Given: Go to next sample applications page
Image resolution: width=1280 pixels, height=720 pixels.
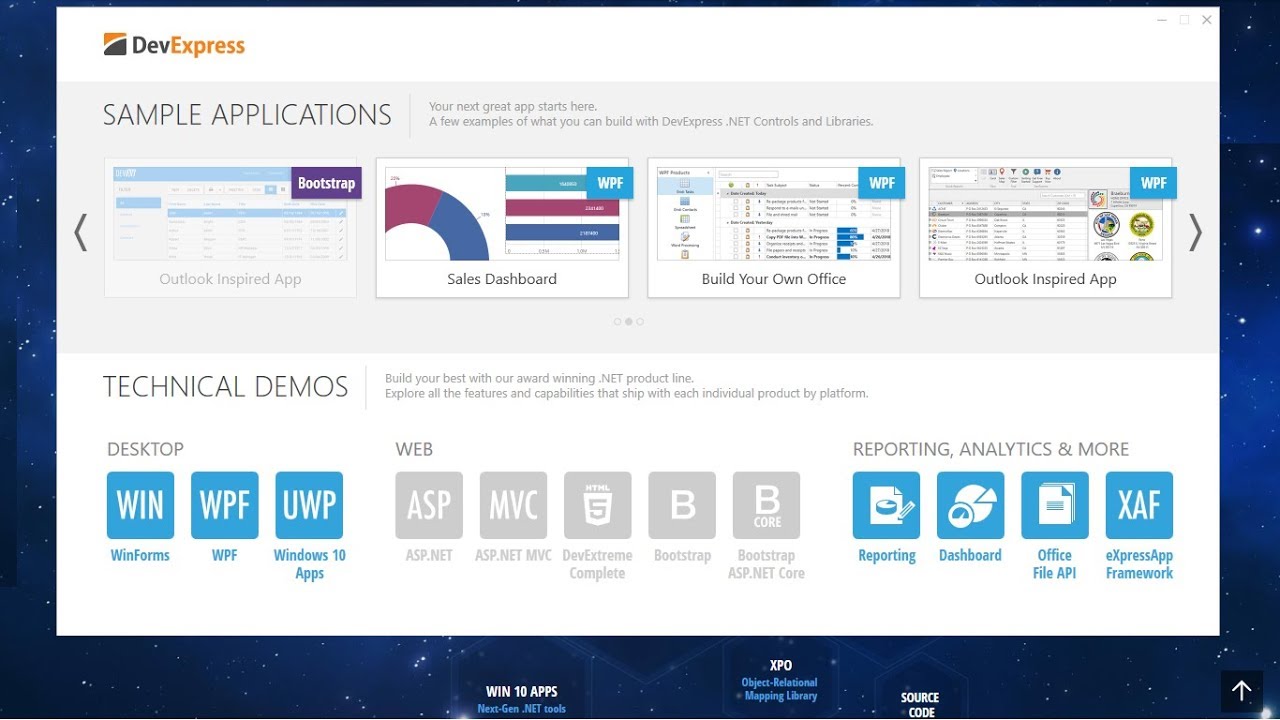Looking at the screenshot, I should point(1195,232).
